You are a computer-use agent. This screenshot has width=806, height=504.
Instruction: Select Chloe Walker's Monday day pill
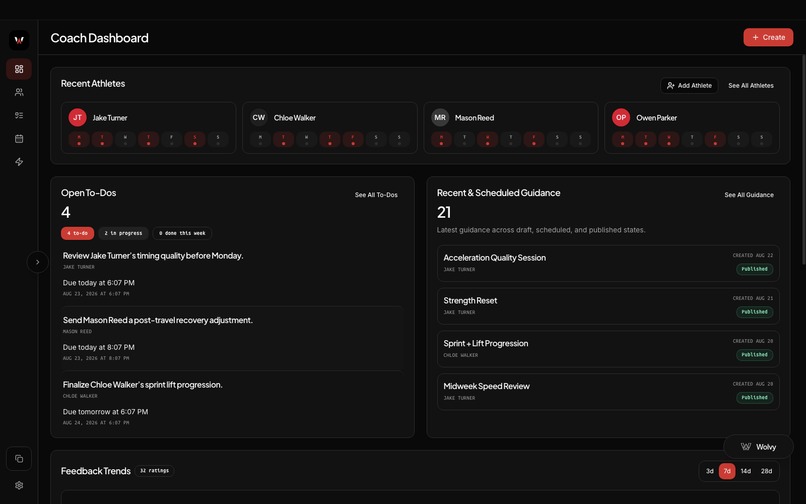pyautogui.click(x=261, y=139)
